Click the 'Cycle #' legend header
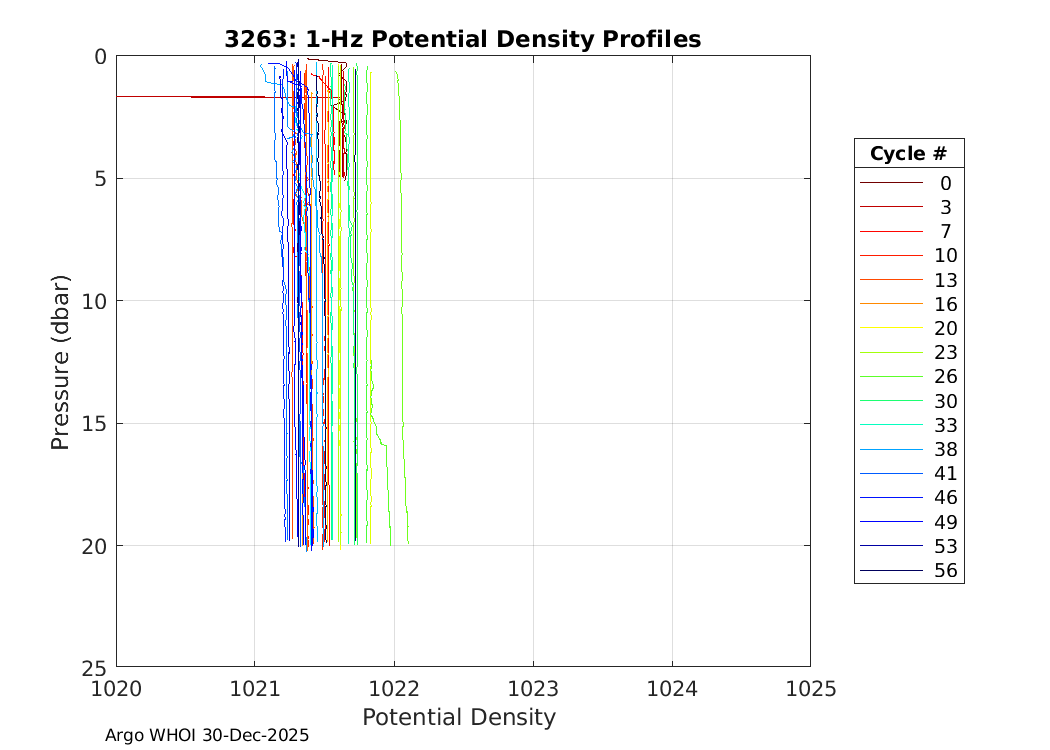The height and width of the screenshot is (750, 1050). [x=908, y=154]
